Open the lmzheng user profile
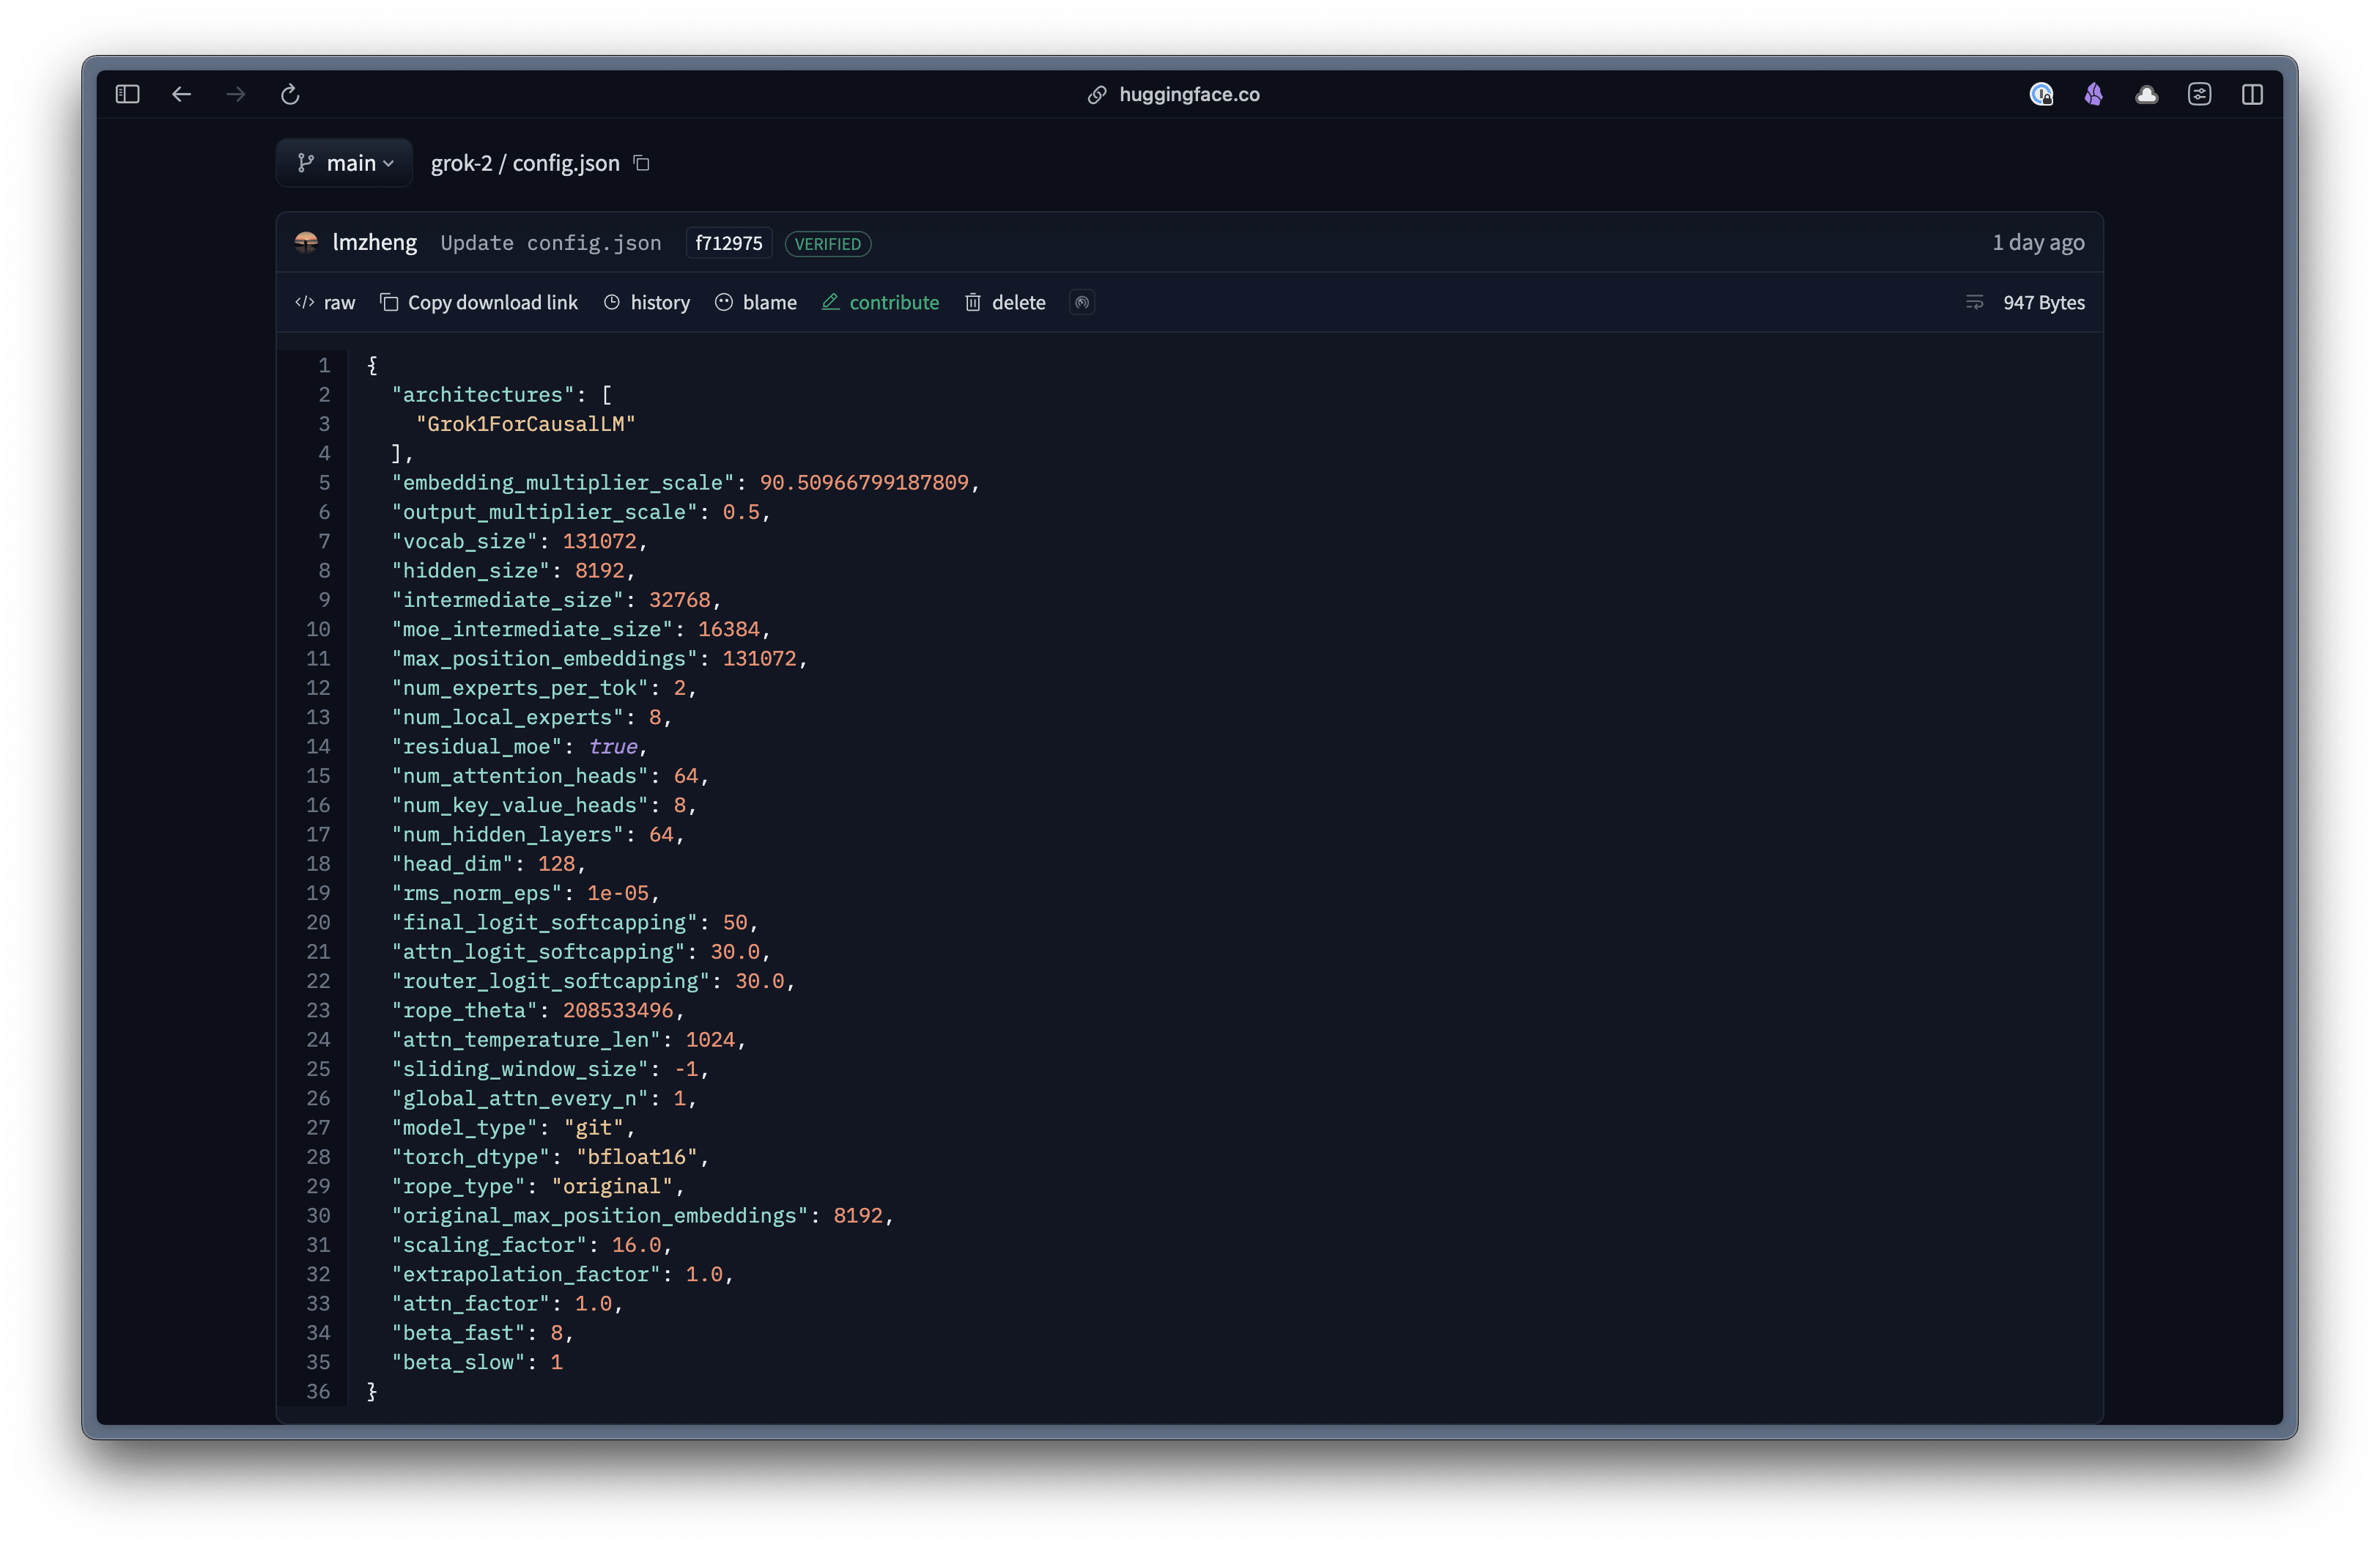Screen dimensions: 2380x1548 [375, 242]
